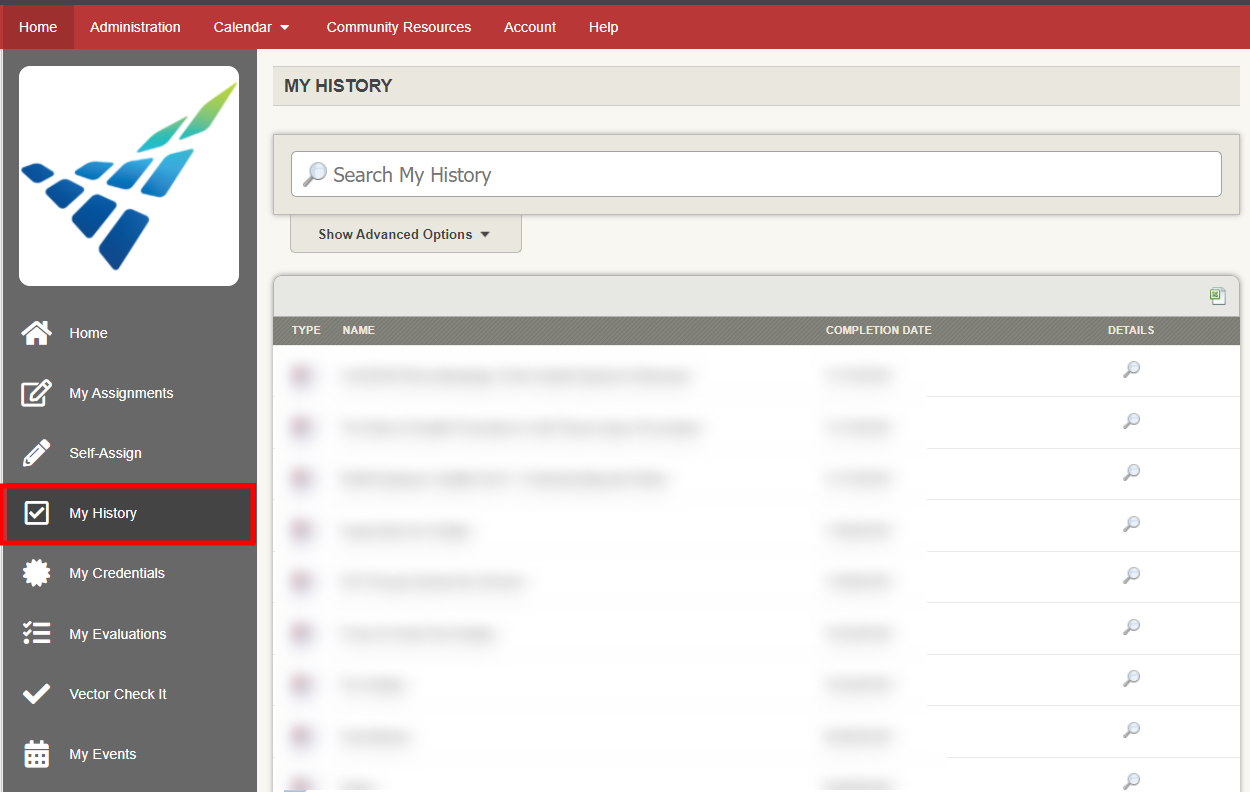Expand Show Advanced Options
The height and width of the screenshot is (792, 1250).
[405, 235]
